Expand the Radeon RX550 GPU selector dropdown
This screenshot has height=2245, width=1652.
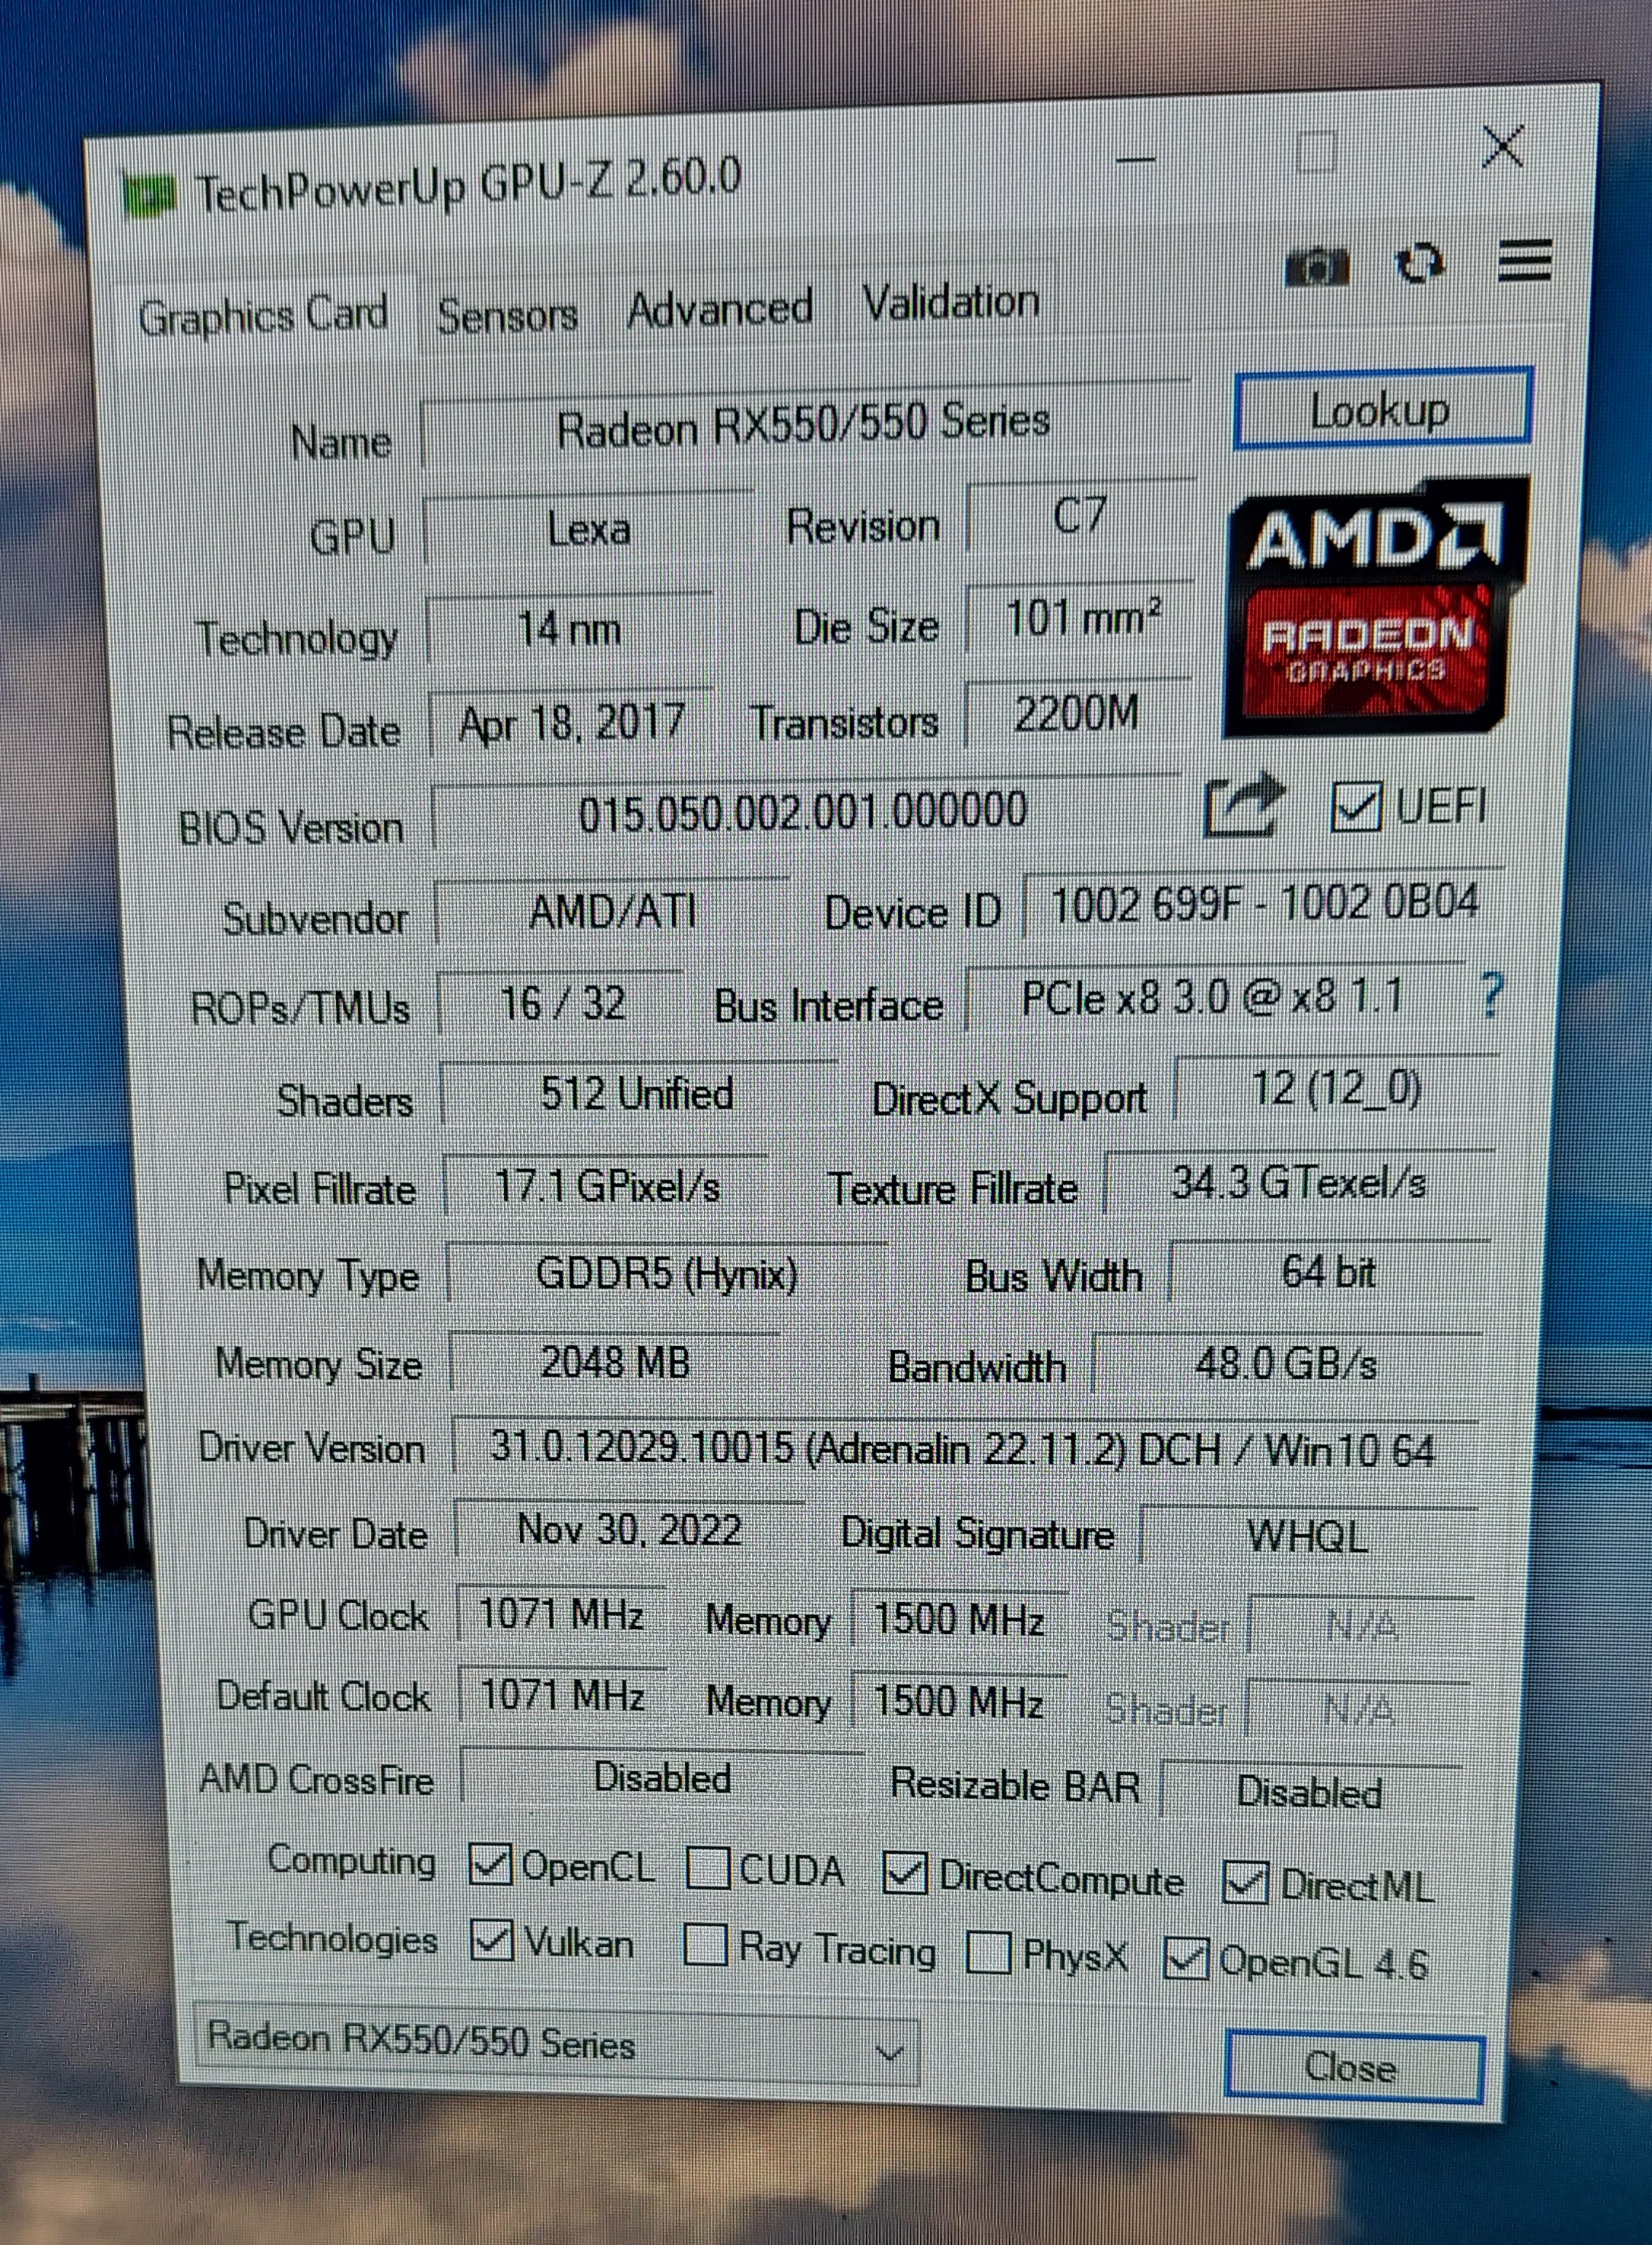click(x=888, y=2052)
